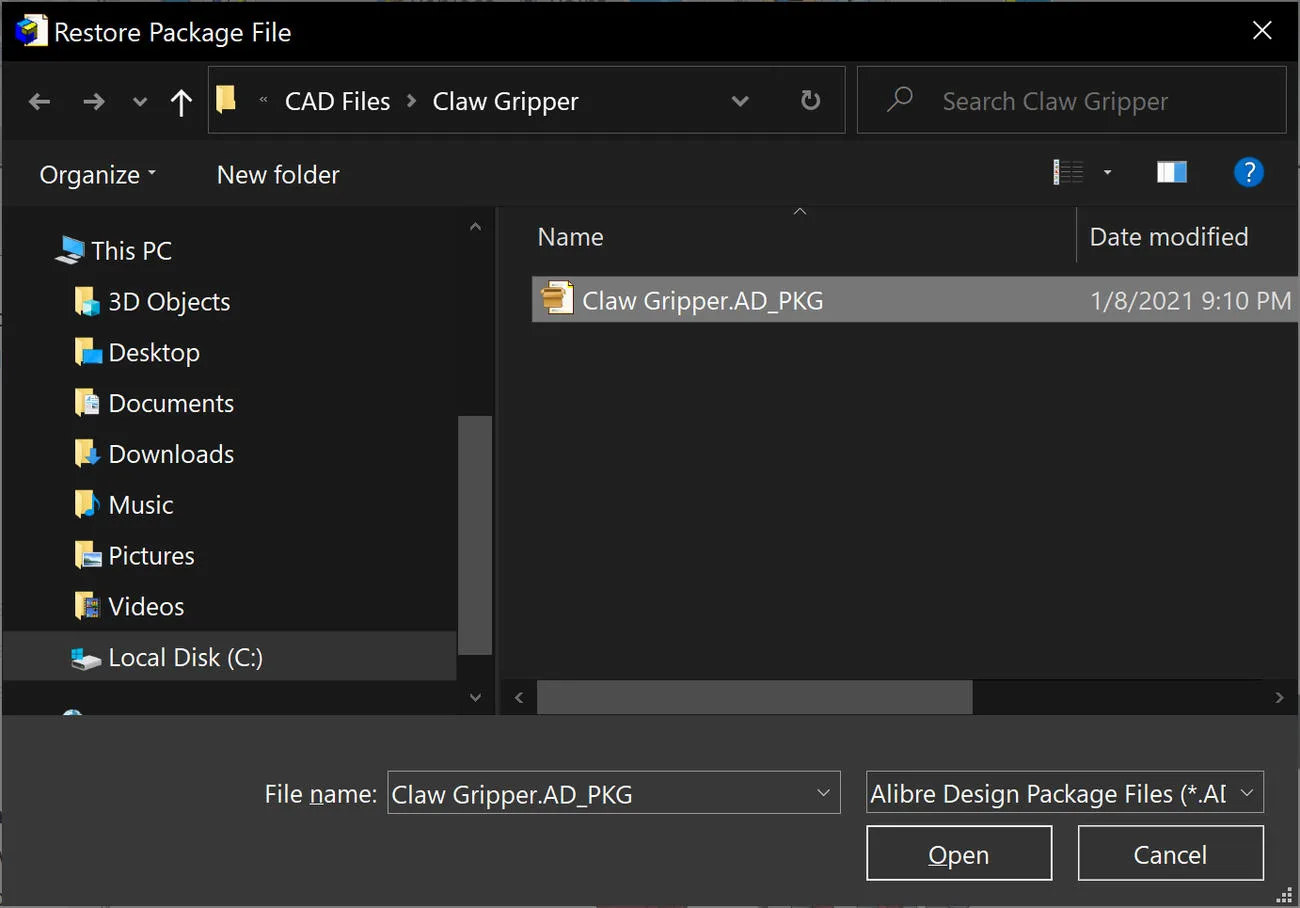Screen dimensions: 1300x908
Task: Go back to the previous folder
Action: point(40,101)
